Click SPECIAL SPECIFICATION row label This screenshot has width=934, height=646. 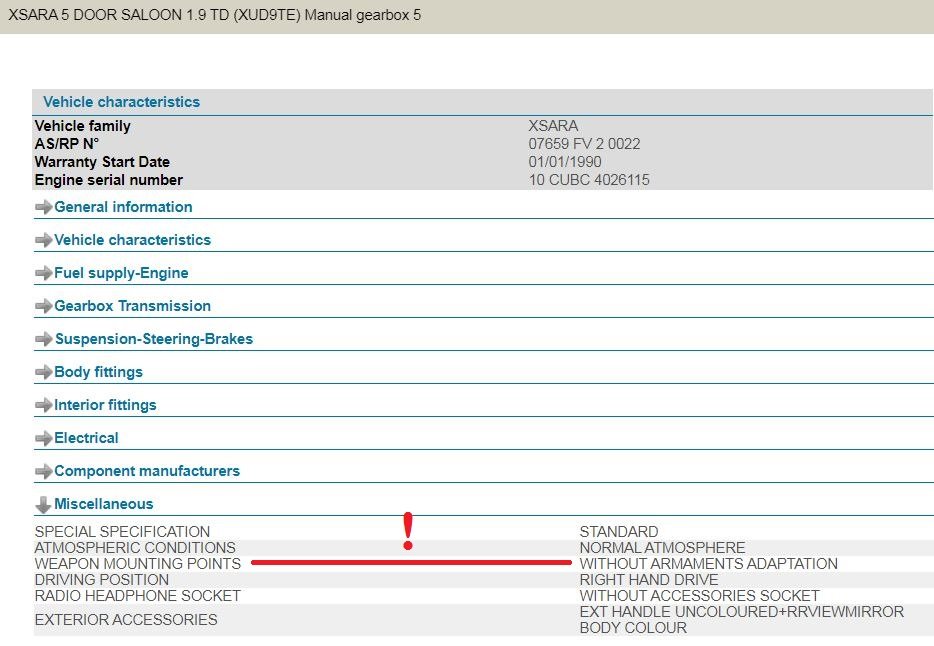(x=122, y=532)
